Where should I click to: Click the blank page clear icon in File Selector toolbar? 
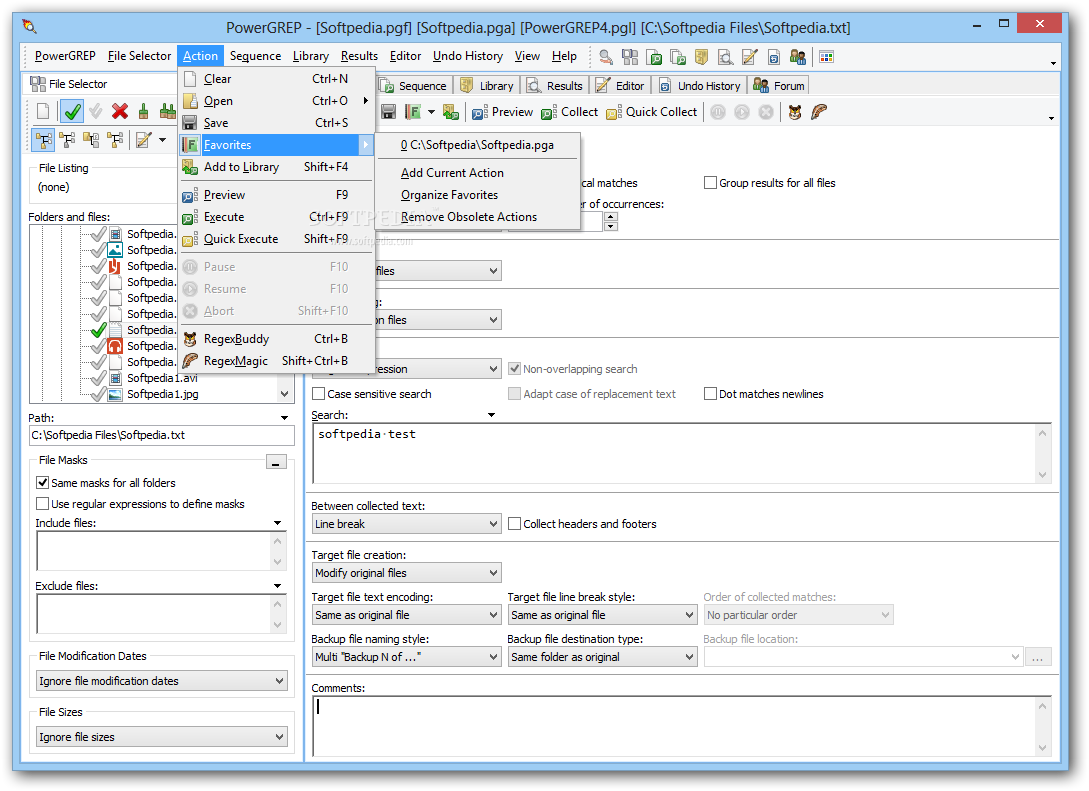click(43, 111)
